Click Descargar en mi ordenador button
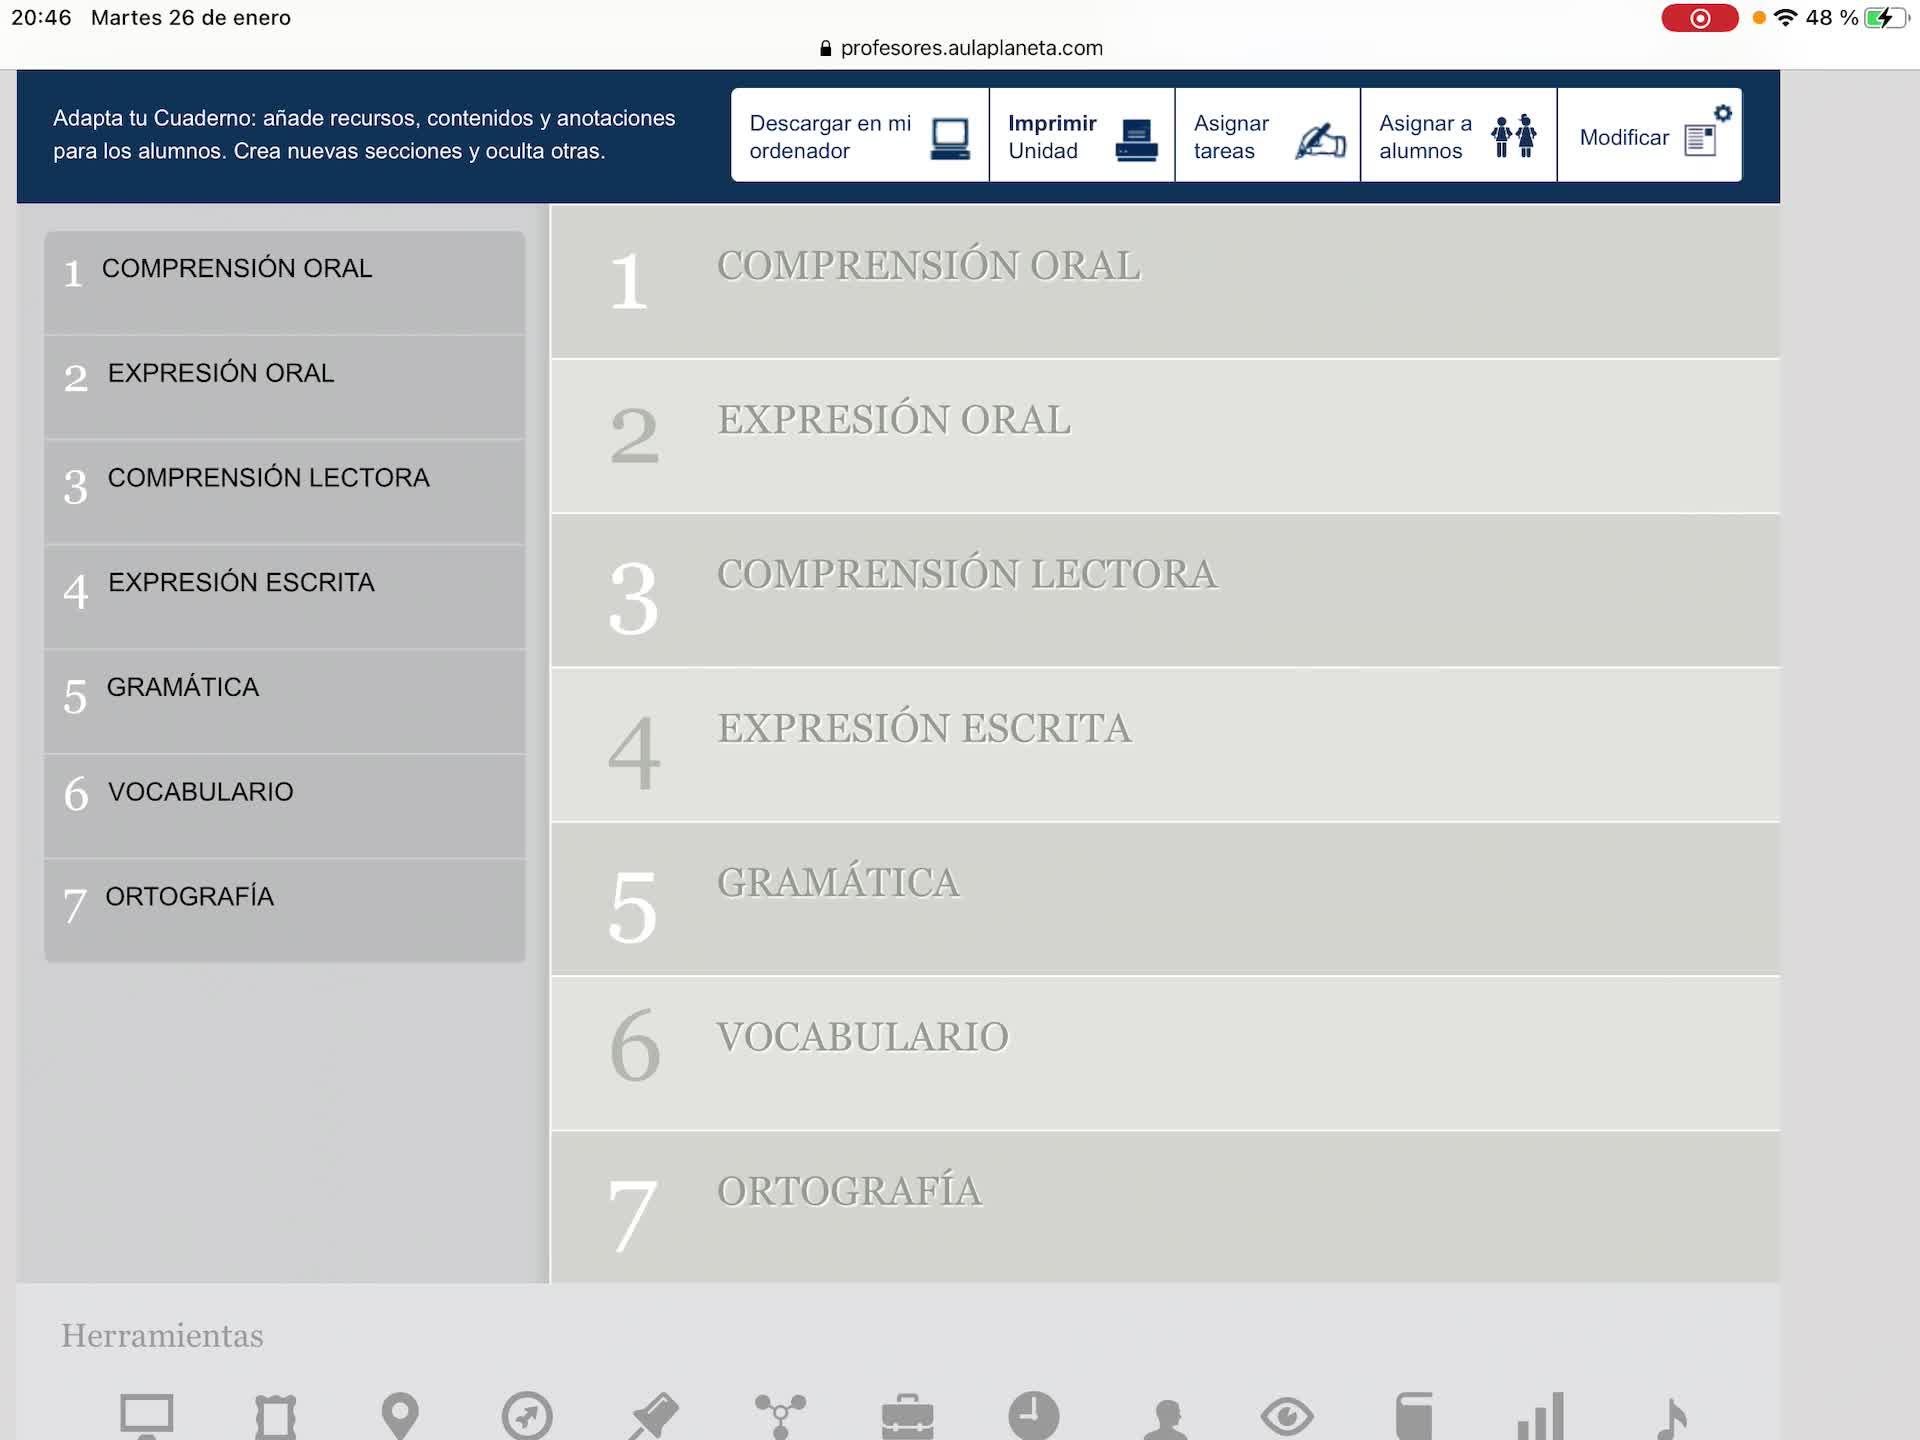The image size is (1920, 1440). coord(859,136)
